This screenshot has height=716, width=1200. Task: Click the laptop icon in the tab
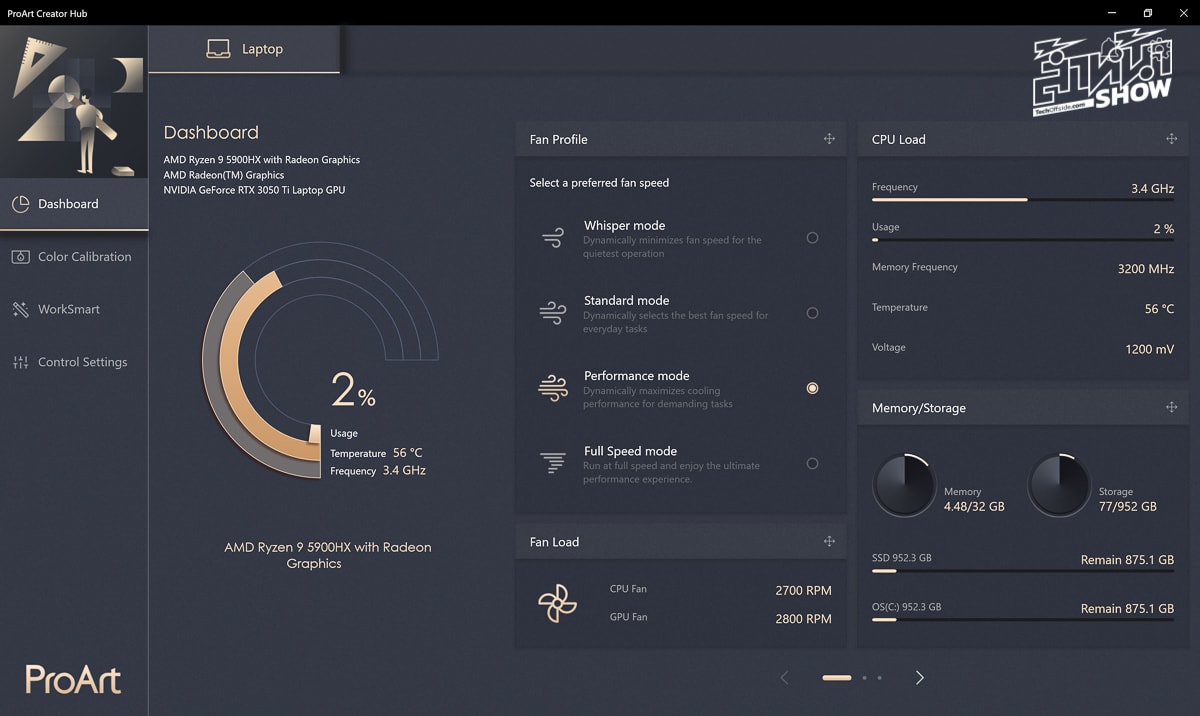(x=218, y=49)
